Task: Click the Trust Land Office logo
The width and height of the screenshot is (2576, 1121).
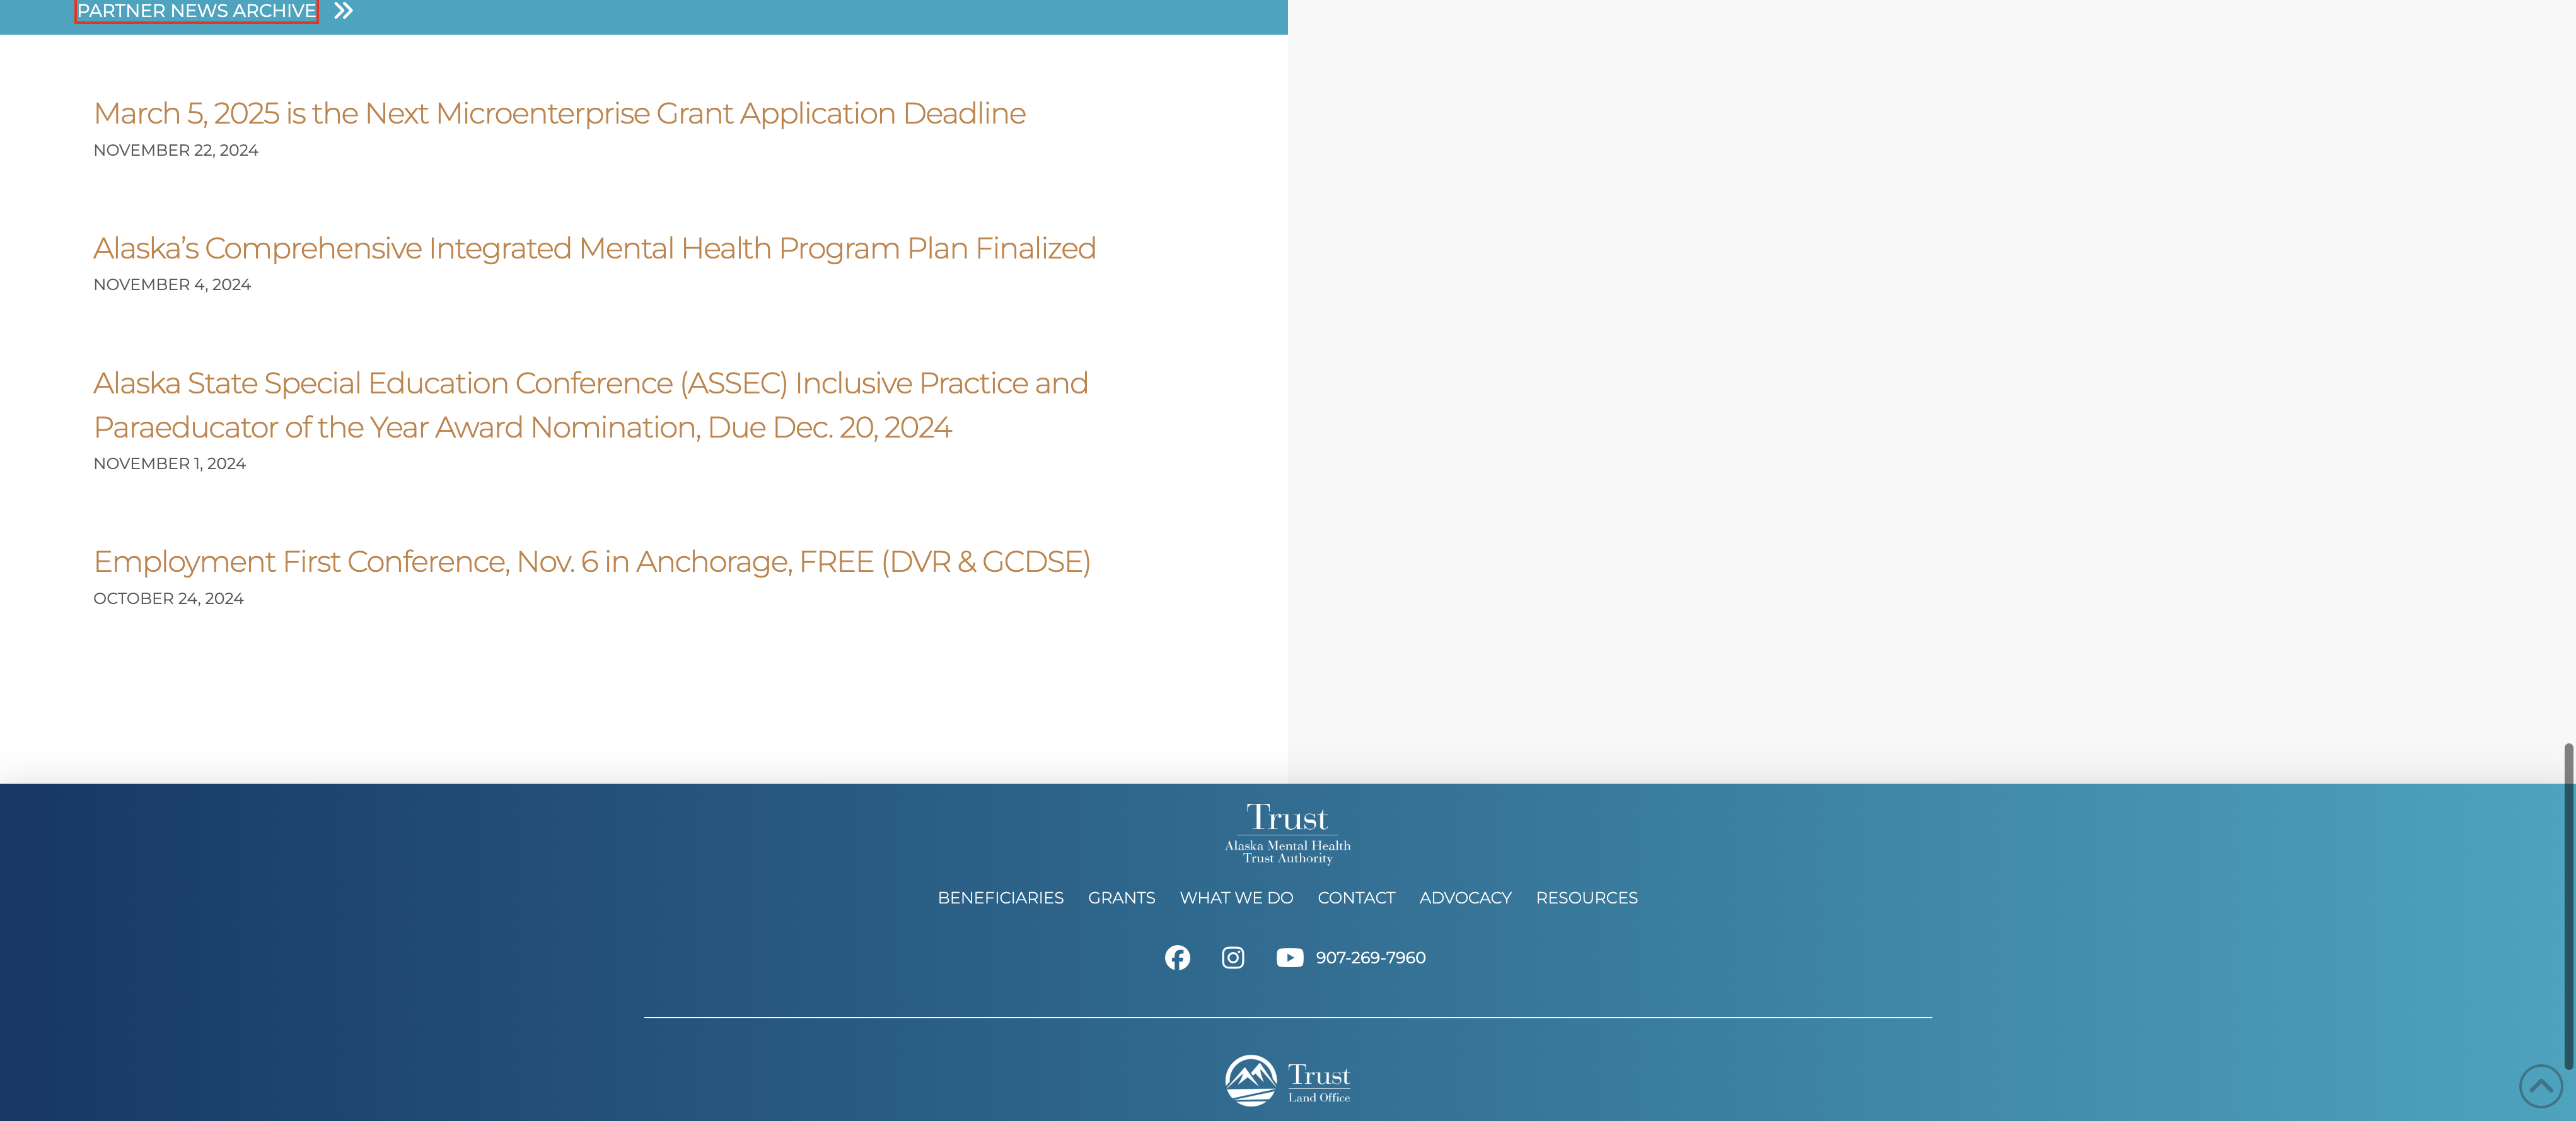Action: coord(1287,1080)
